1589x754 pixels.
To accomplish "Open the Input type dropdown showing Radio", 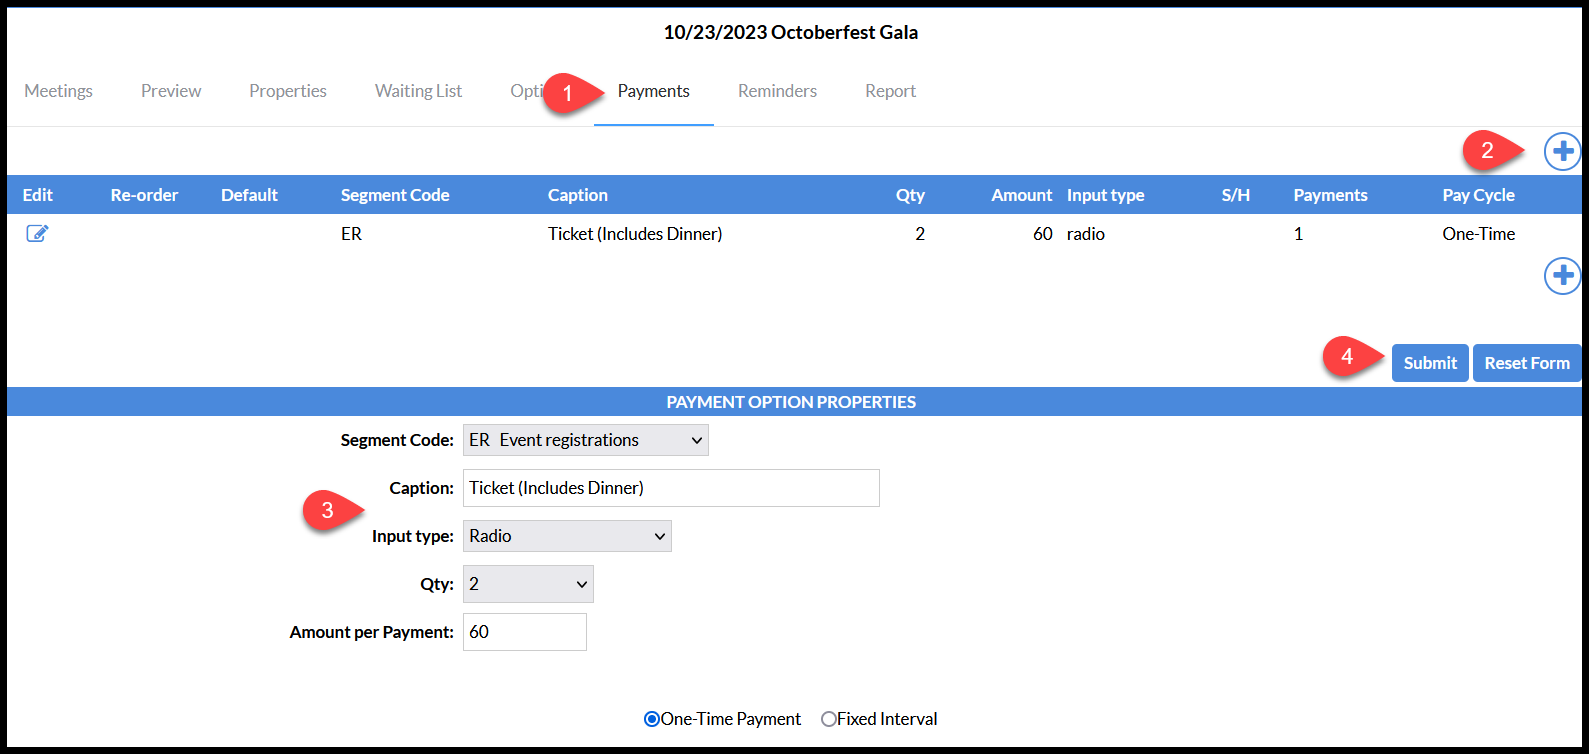I will click(567, 536).
